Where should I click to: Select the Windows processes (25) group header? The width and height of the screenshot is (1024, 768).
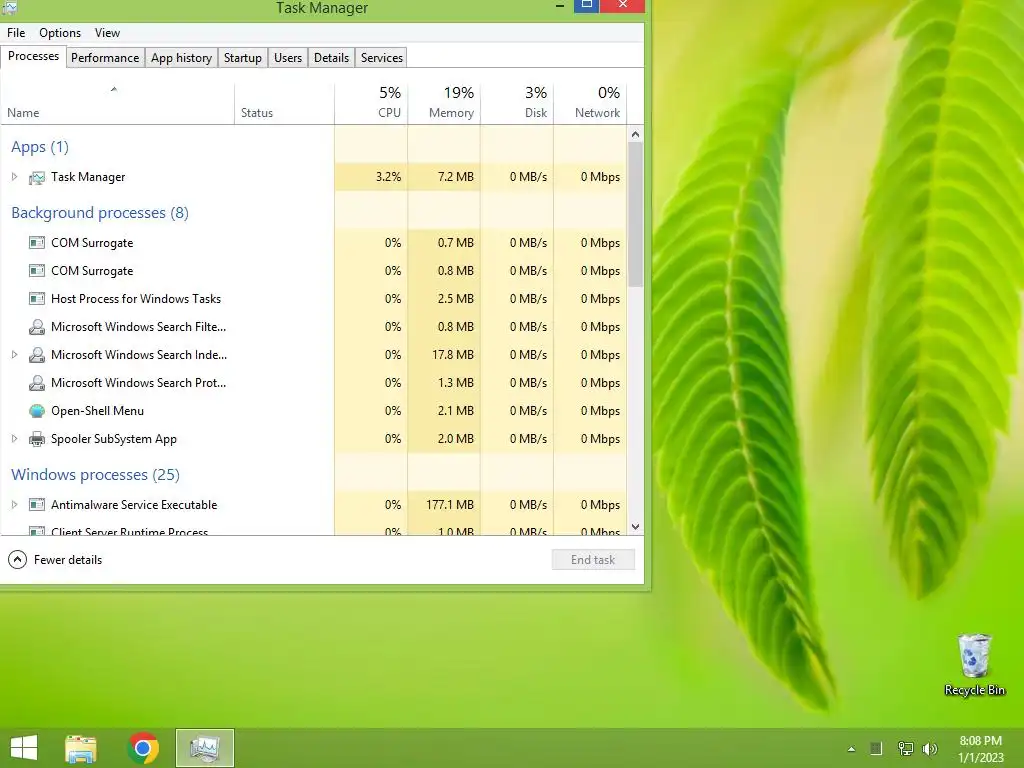[95, 475]
